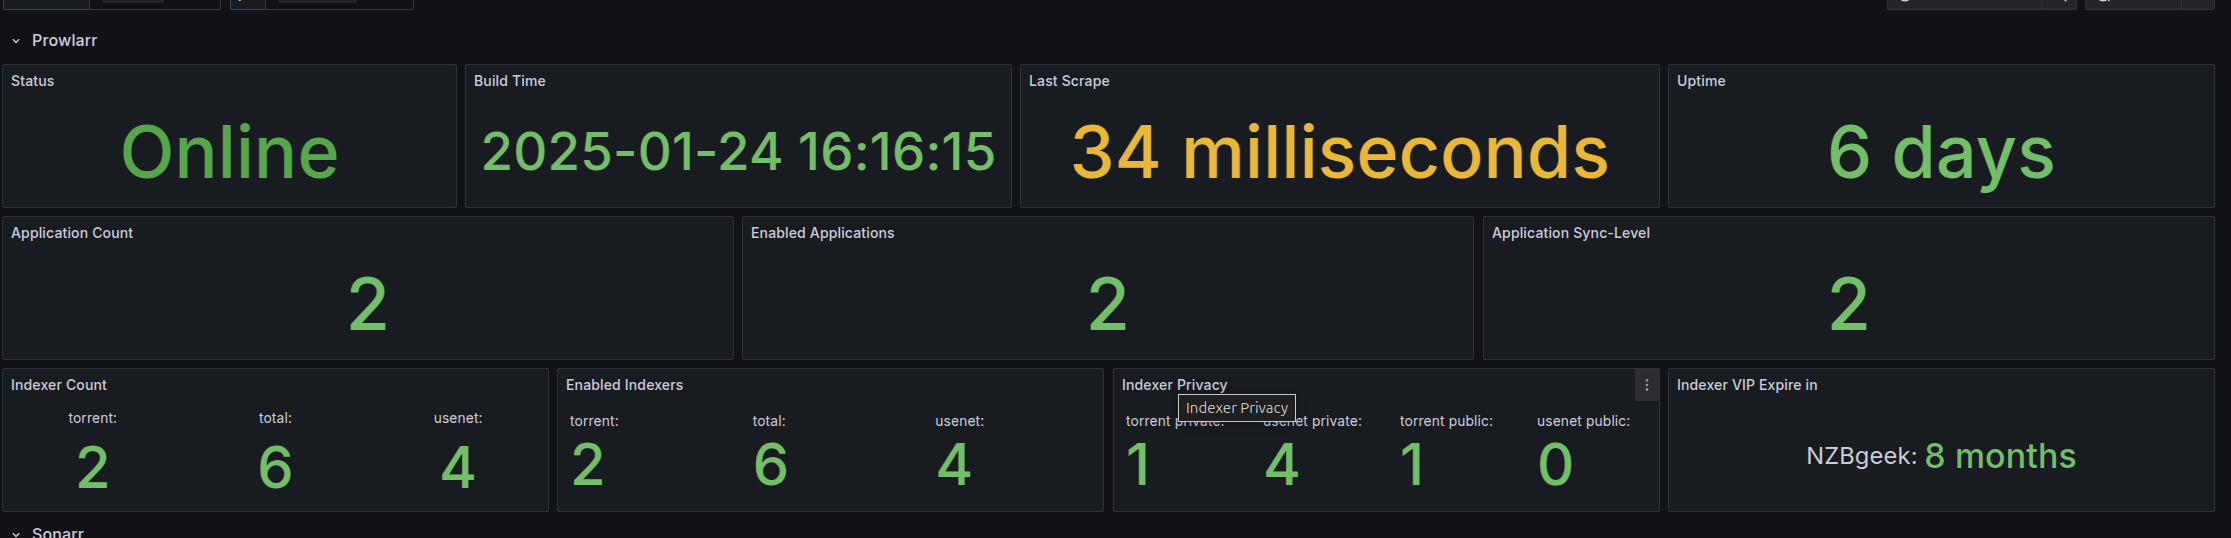
Task: Click the Sonarr row title
Action: [x=58, y=532]
